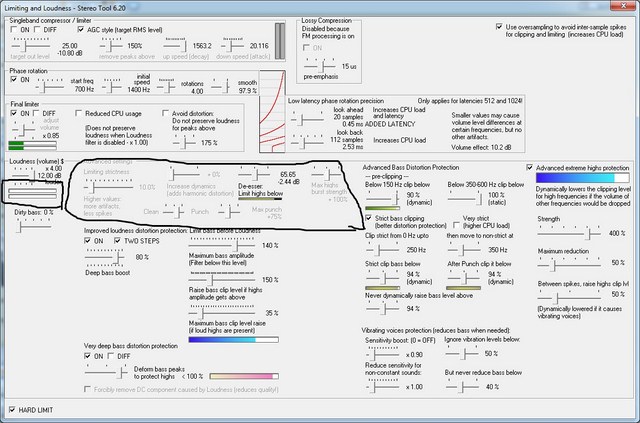Screen dimensions: 640x423
Task: Toggle Singleband compressor DIFF checkbox
Action: (x=37, y=29)
